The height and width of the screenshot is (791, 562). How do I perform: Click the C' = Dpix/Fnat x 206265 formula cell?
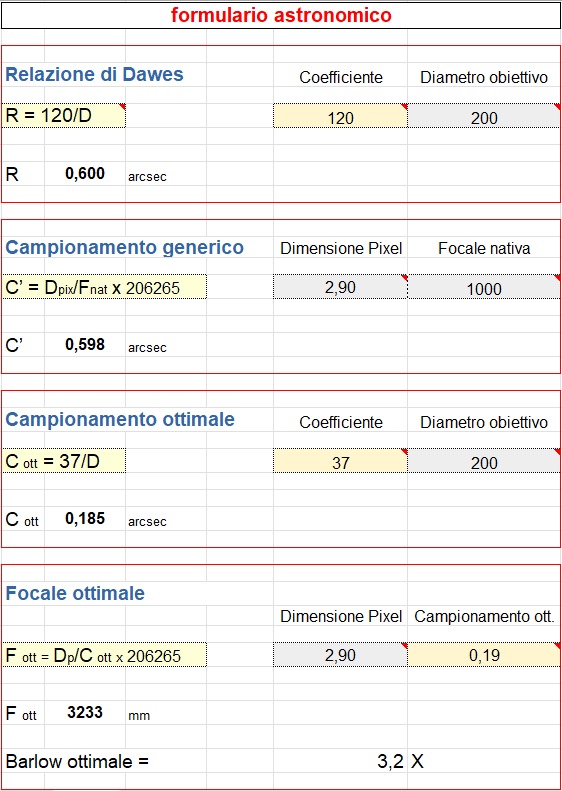point(104,287)
